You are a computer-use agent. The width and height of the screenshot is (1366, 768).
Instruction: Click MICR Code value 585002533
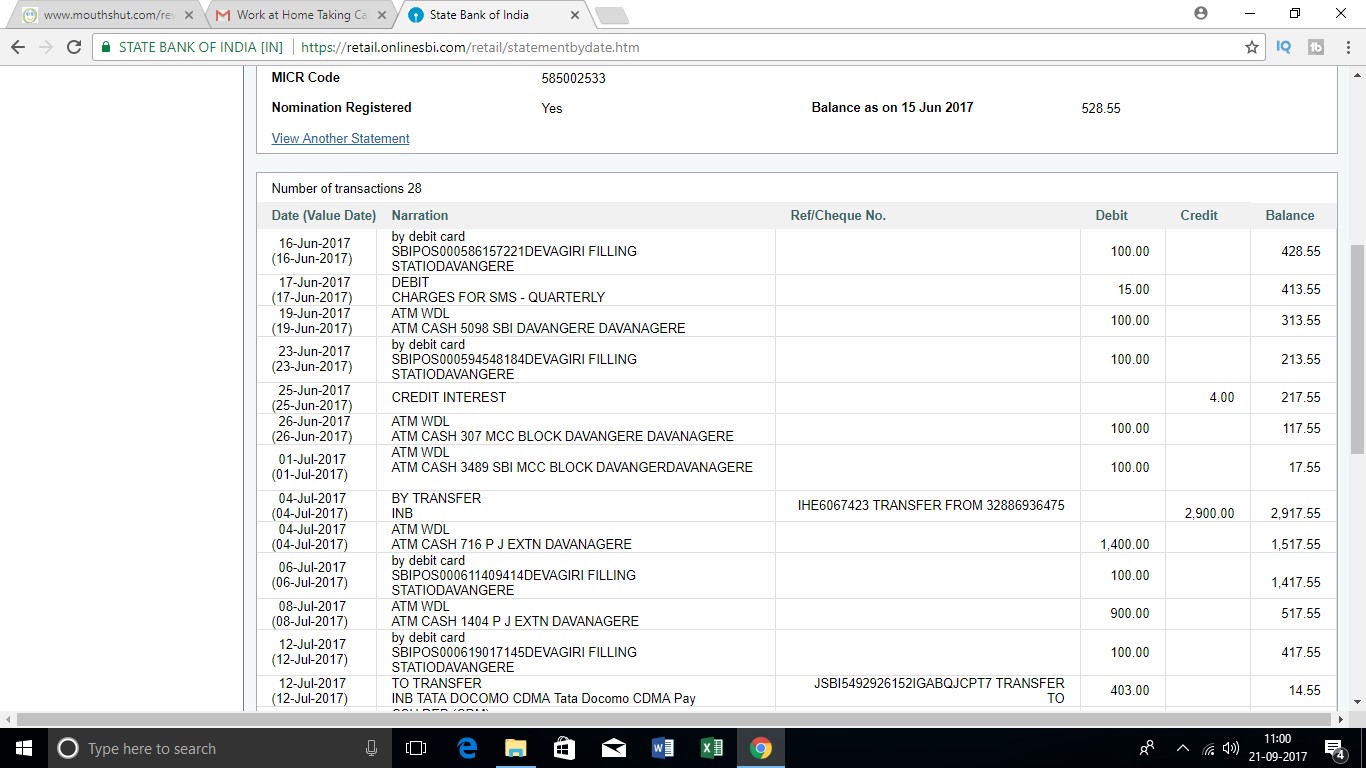click(573, 78)
